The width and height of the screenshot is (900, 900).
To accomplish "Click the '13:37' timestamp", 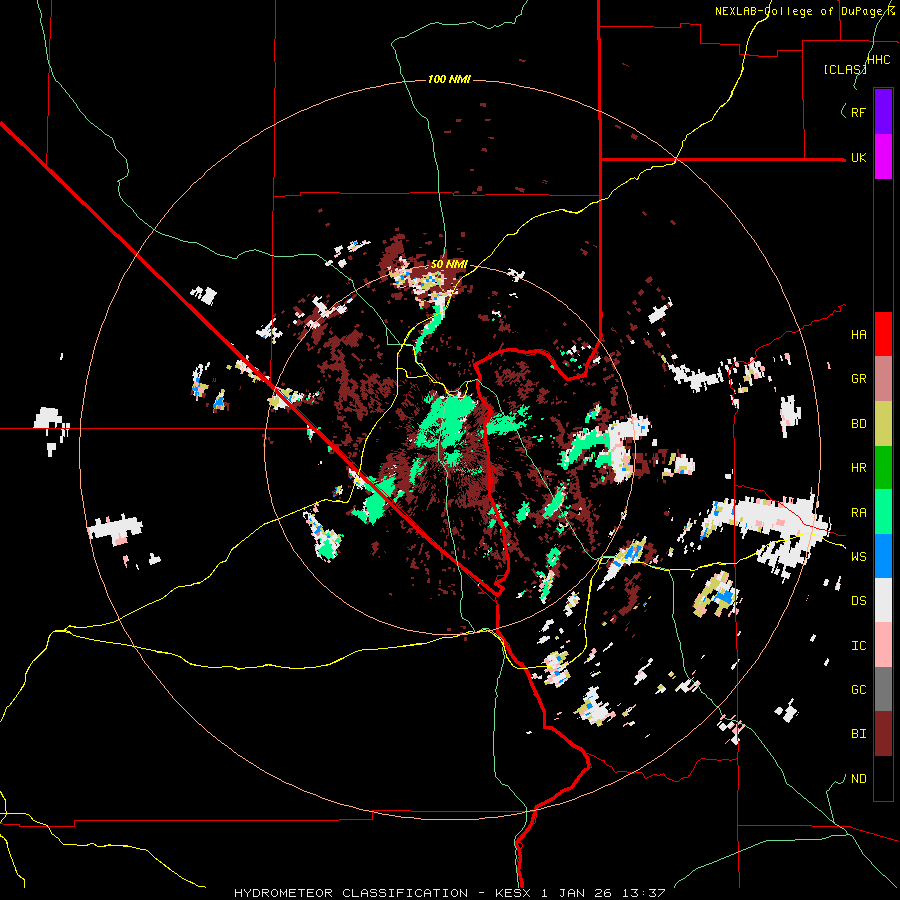I will coord(644,893).
